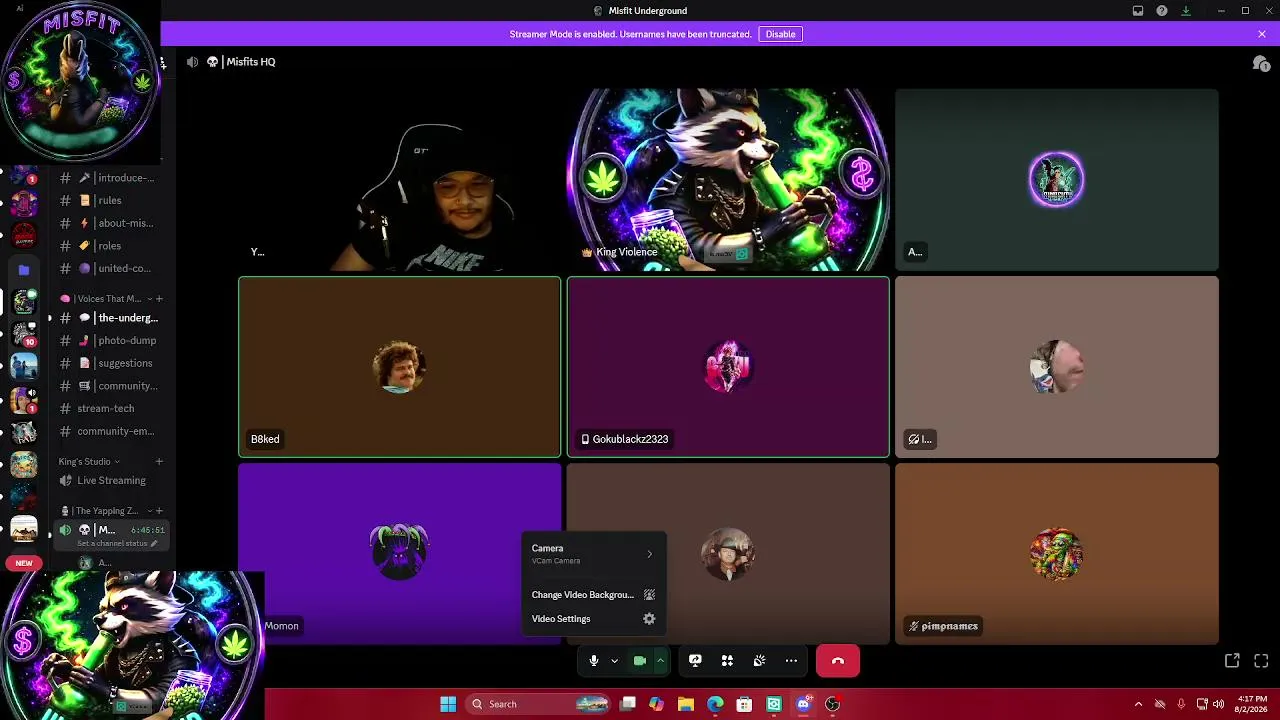
Task: Focus Gokublackz2323's video tile
Action: point(728,367)
